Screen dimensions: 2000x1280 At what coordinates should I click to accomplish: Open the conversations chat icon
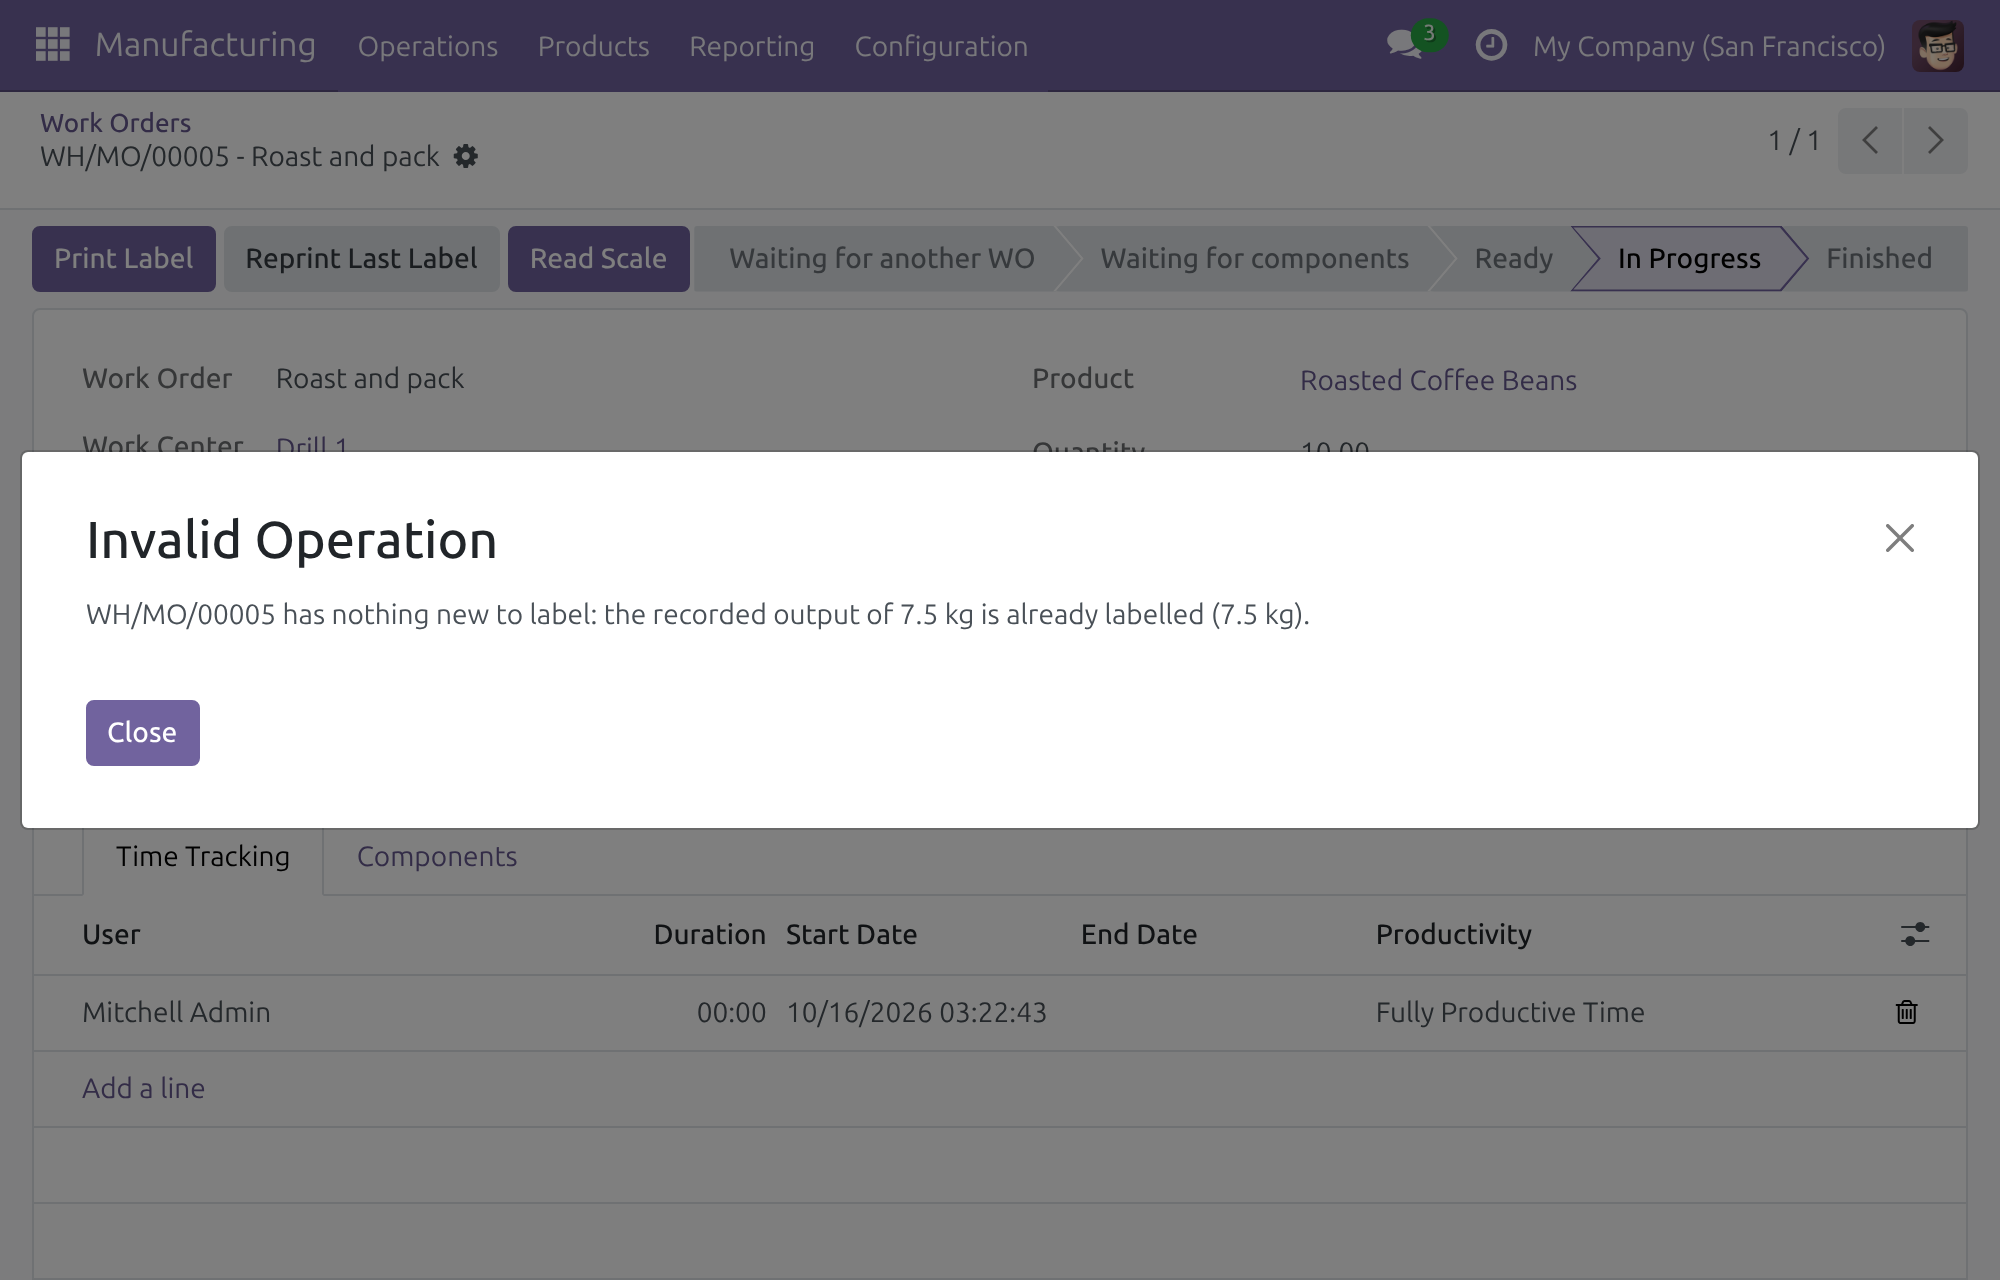point(1405,45)
